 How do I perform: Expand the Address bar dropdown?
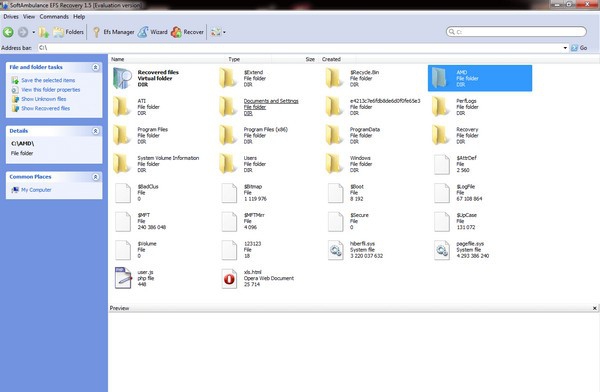tap(565, 48)
